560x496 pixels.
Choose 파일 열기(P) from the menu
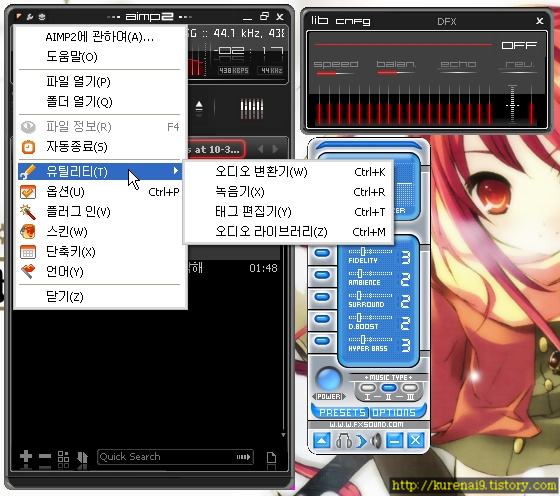100,82
